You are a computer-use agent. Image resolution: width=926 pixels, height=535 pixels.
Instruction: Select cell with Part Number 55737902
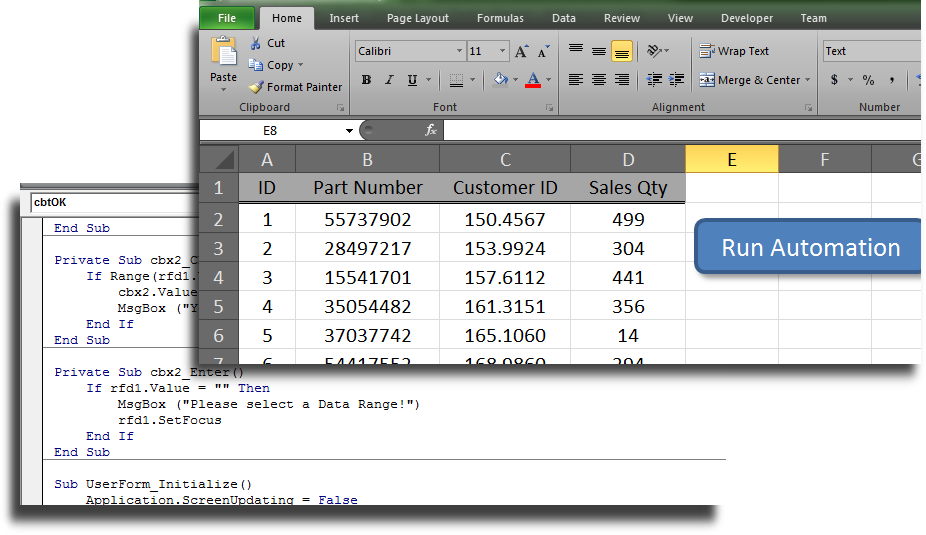click(x=367, y=220)
